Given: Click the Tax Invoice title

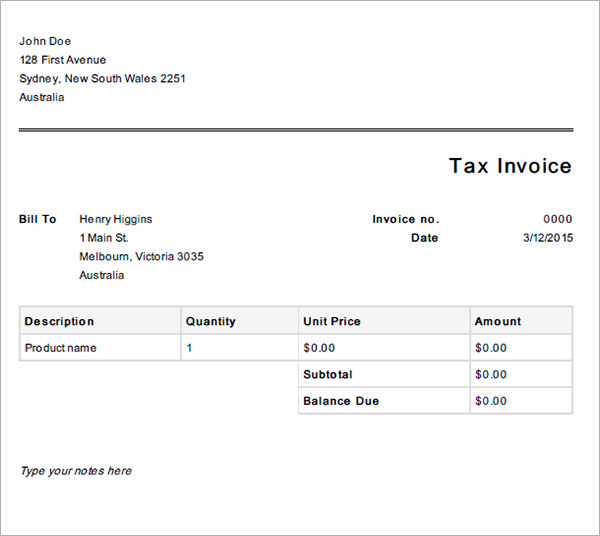Looking at the screenshot, I should [x=510, y=166].
